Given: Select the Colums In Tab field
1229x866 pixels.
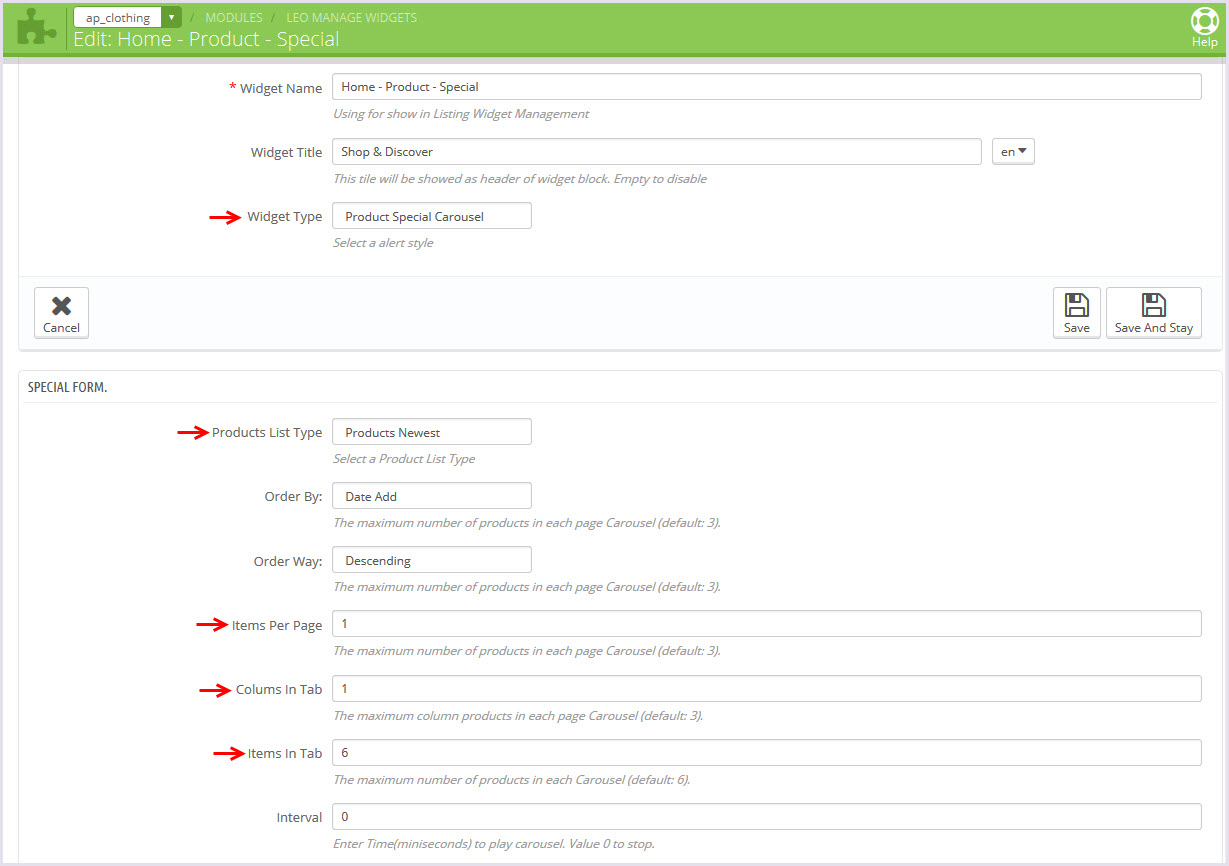Looking at the screenshot, I should click(765, 689).
